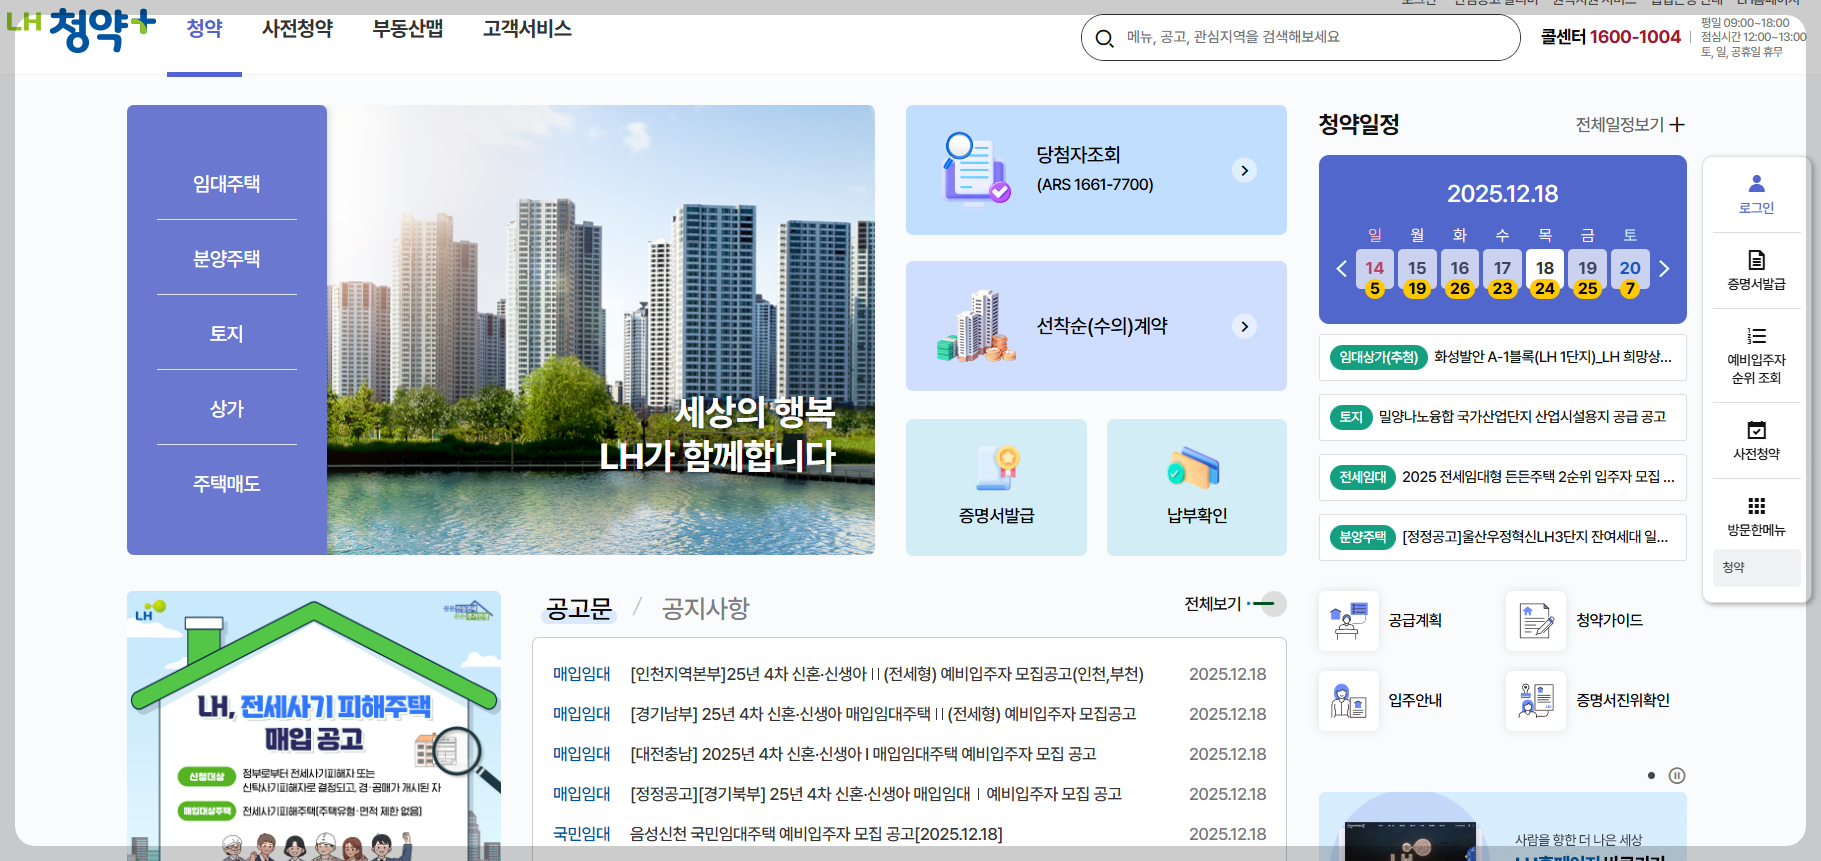Click 사전청약 calendar-check icon in side panel
1821x861 pixels.
pos(1756,430)
